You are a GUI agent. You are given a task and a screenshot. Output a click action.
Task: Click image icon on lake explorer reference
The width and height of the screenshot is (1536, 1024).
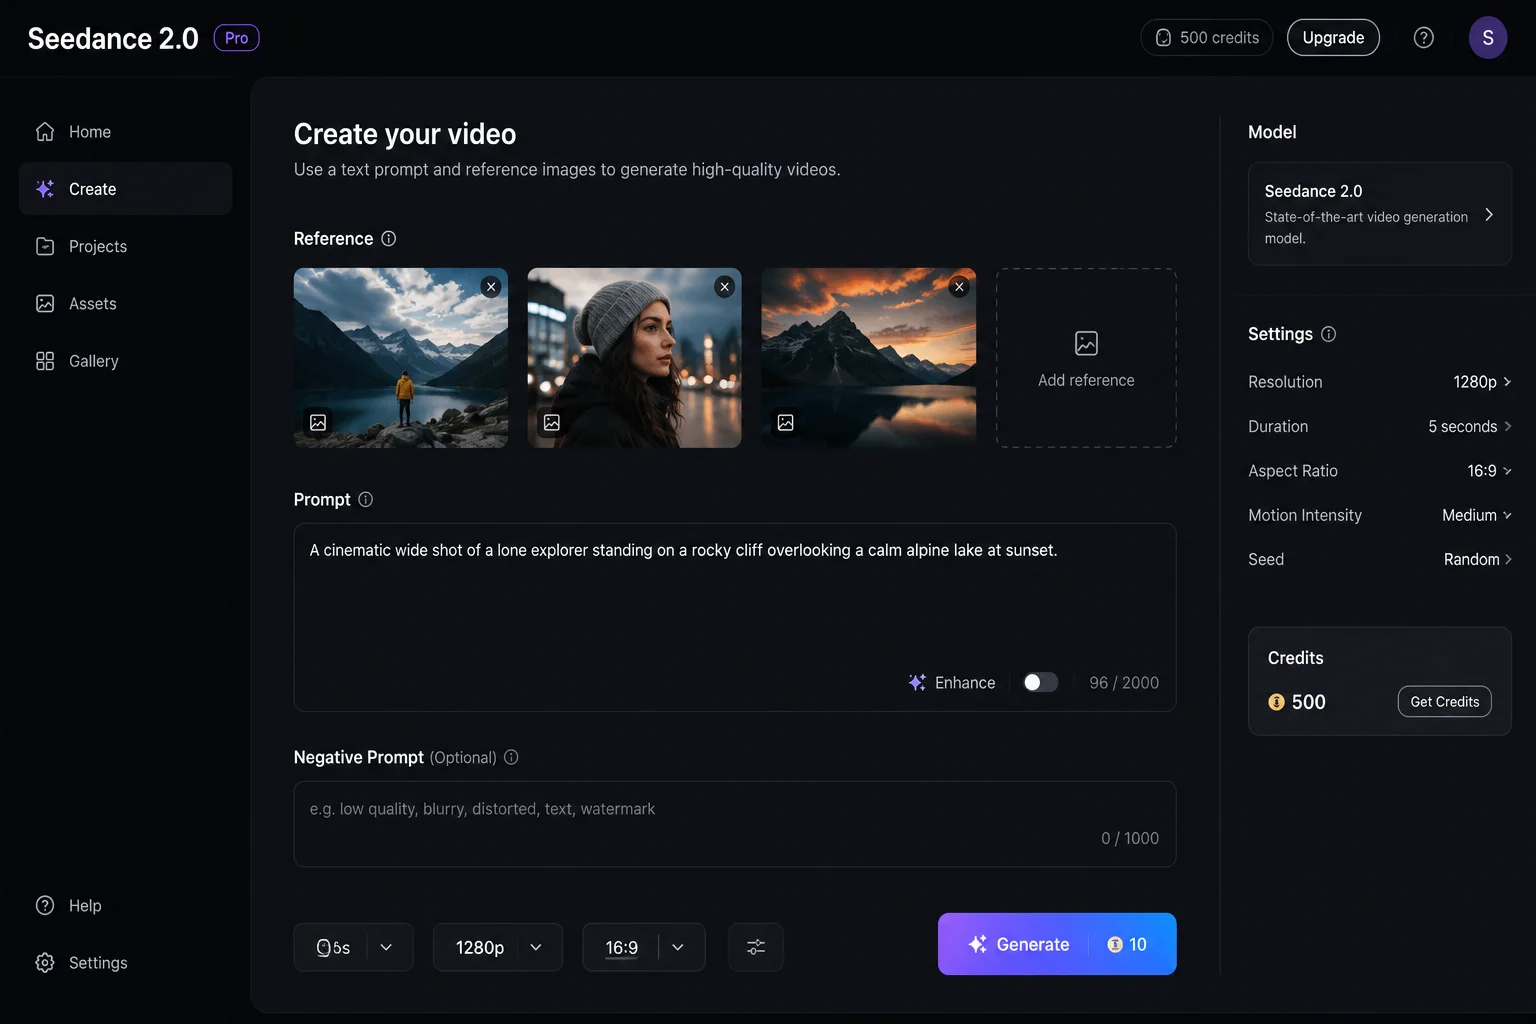point(318,423)
